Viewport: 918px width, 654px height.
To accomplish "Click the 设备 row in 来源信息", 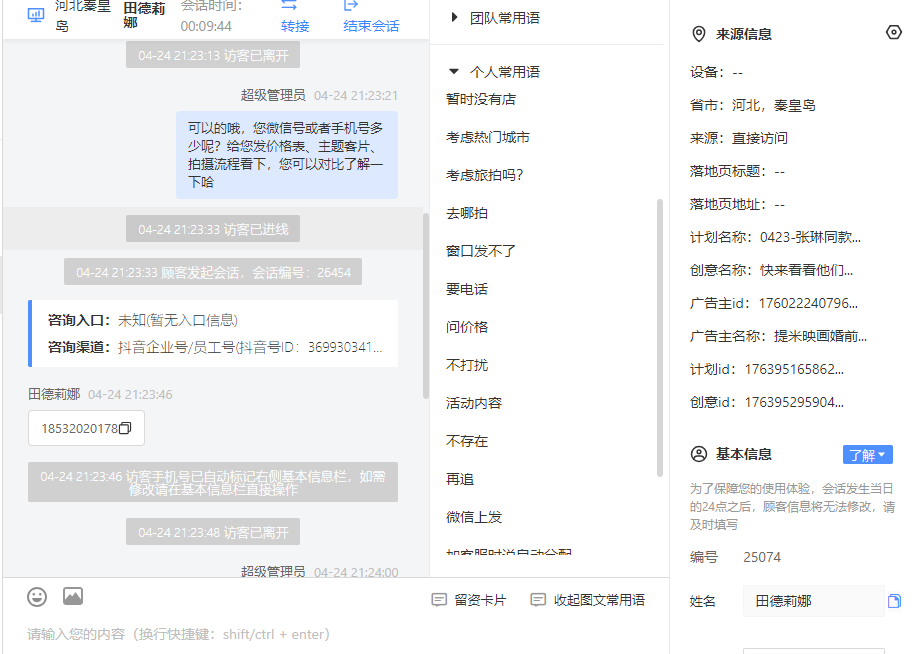I will [717, 73].
